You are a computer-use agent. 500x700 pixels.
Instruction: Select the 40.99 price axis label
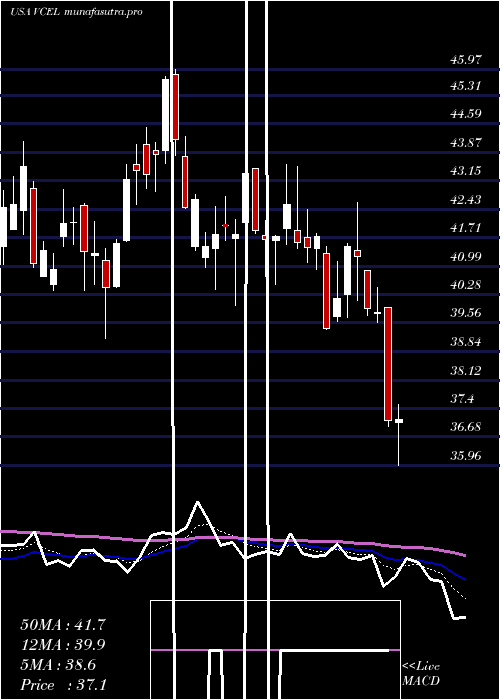pyautogui.click(x=465, y=256)
